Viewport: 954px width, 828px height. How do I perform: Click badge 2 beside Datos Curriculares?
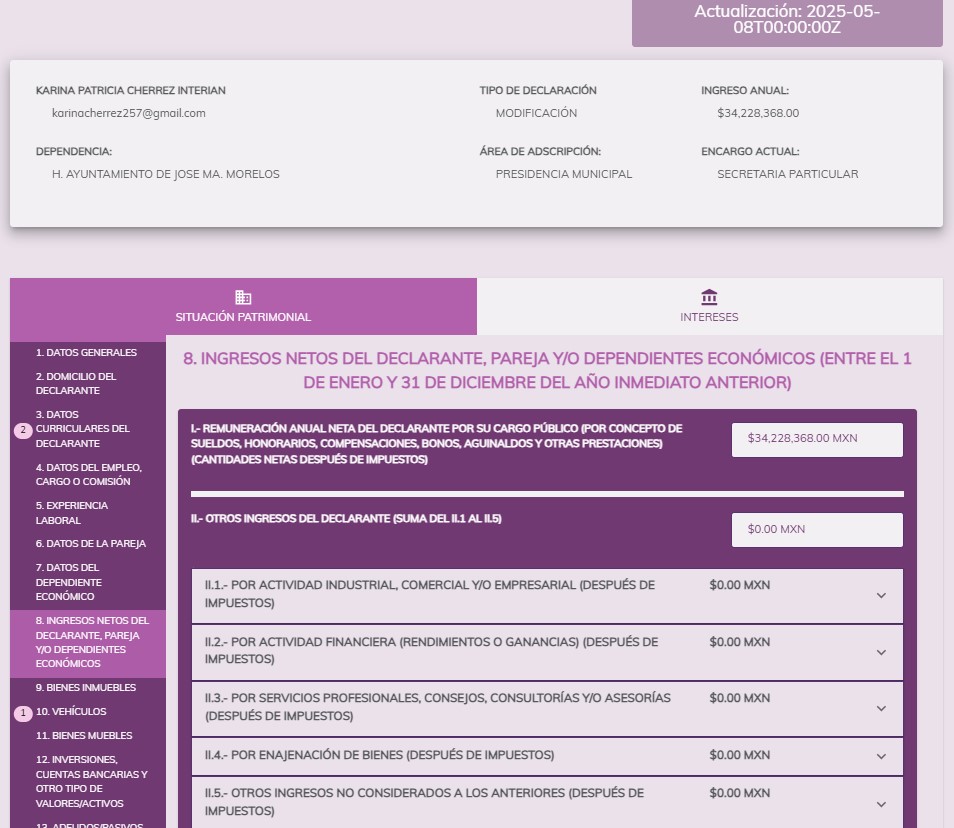(x=23, y=430)
